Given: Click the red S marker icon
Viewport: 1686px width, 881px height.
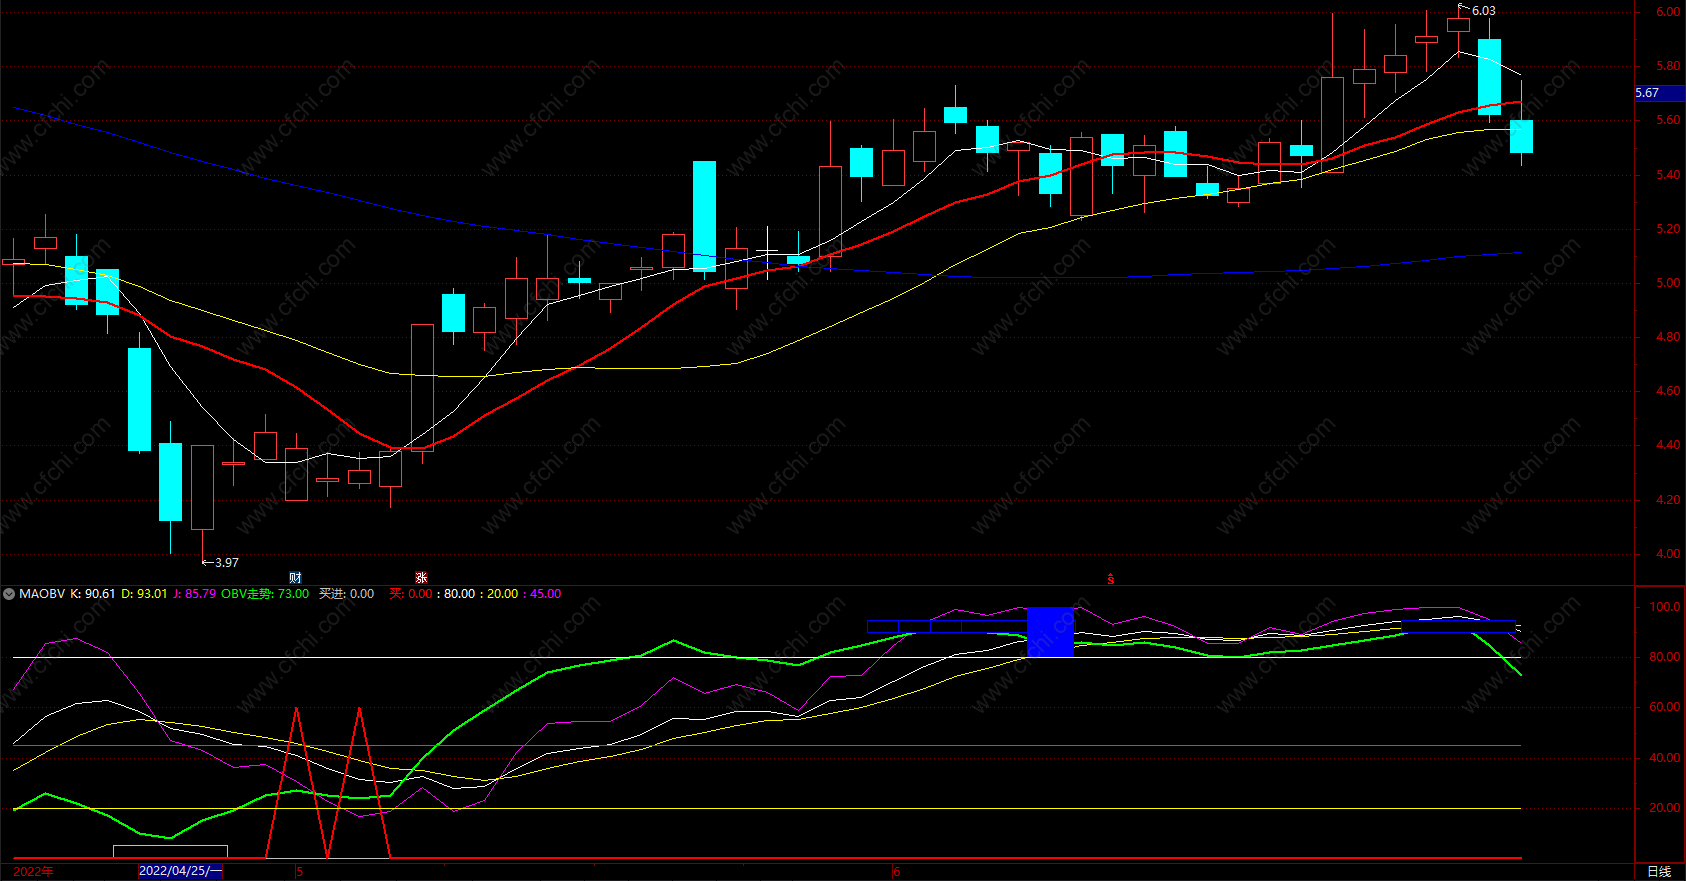Looking at the screenshot, I should [1110, 579].
